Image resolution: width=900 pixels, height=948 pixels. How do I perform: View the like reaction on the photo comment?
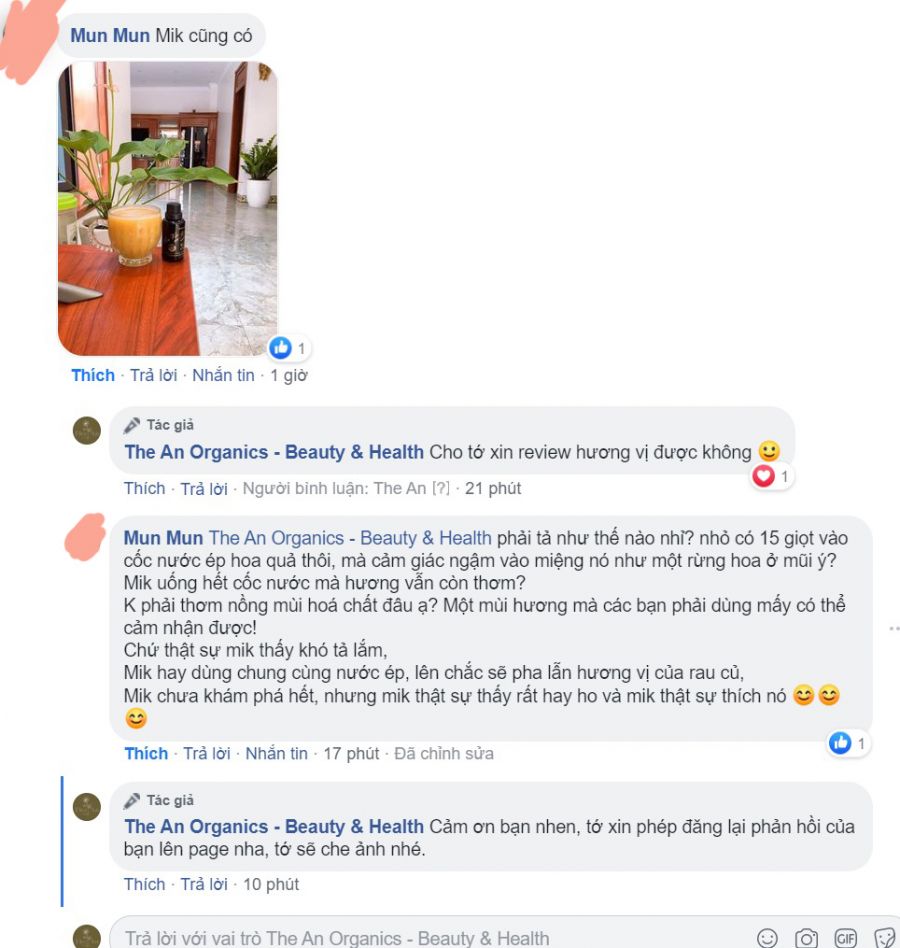tap(290, 348)
